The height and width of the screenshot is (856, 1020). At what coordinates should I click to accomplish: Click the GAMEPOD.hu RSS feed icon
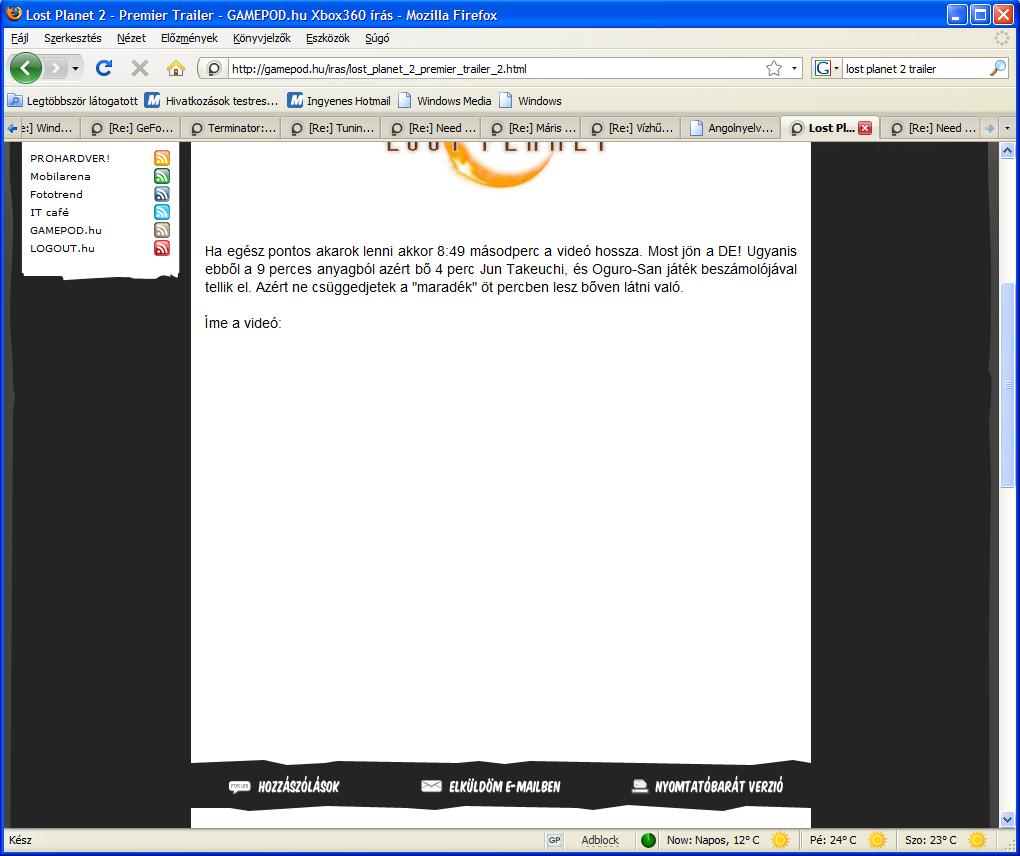point(162,230)
